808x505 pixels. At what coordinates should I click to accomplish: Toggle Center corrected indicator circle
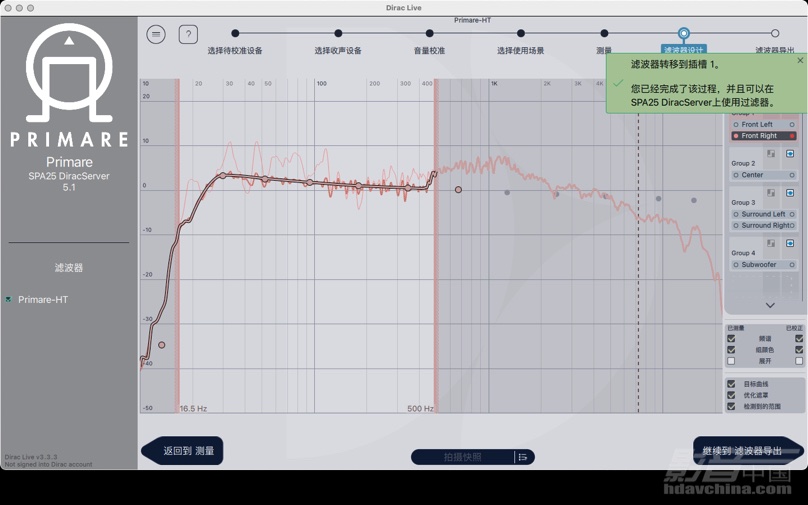click(792, 175)
